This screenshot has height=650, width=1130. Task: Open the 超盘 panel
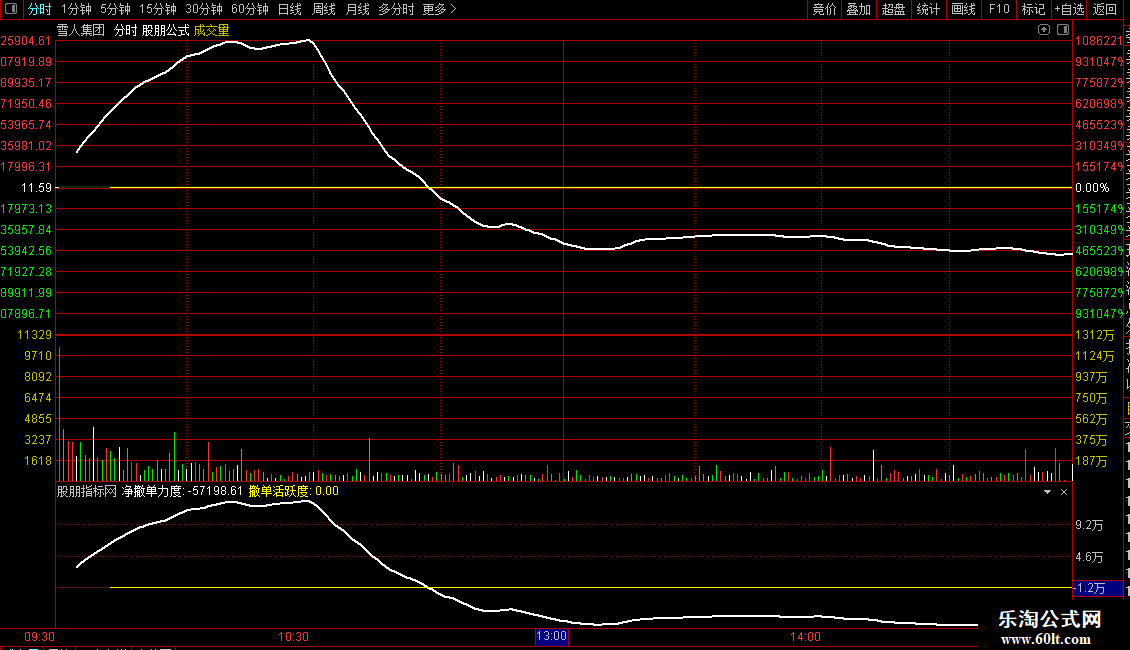click(x=893, y=9)
